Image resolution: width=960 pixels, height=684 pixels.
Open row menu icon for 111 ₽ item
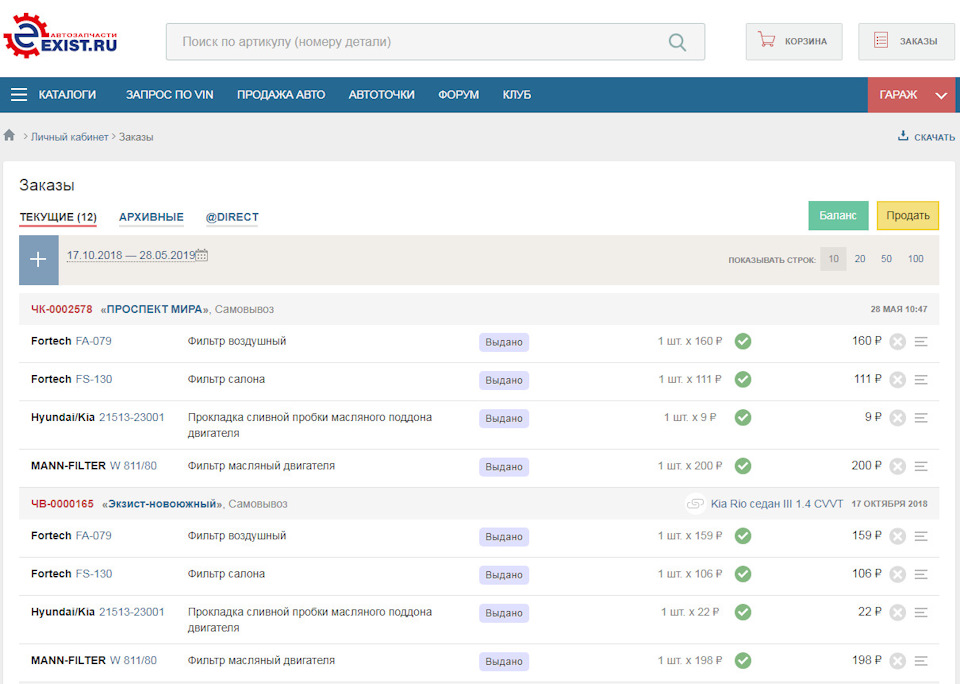921,380
